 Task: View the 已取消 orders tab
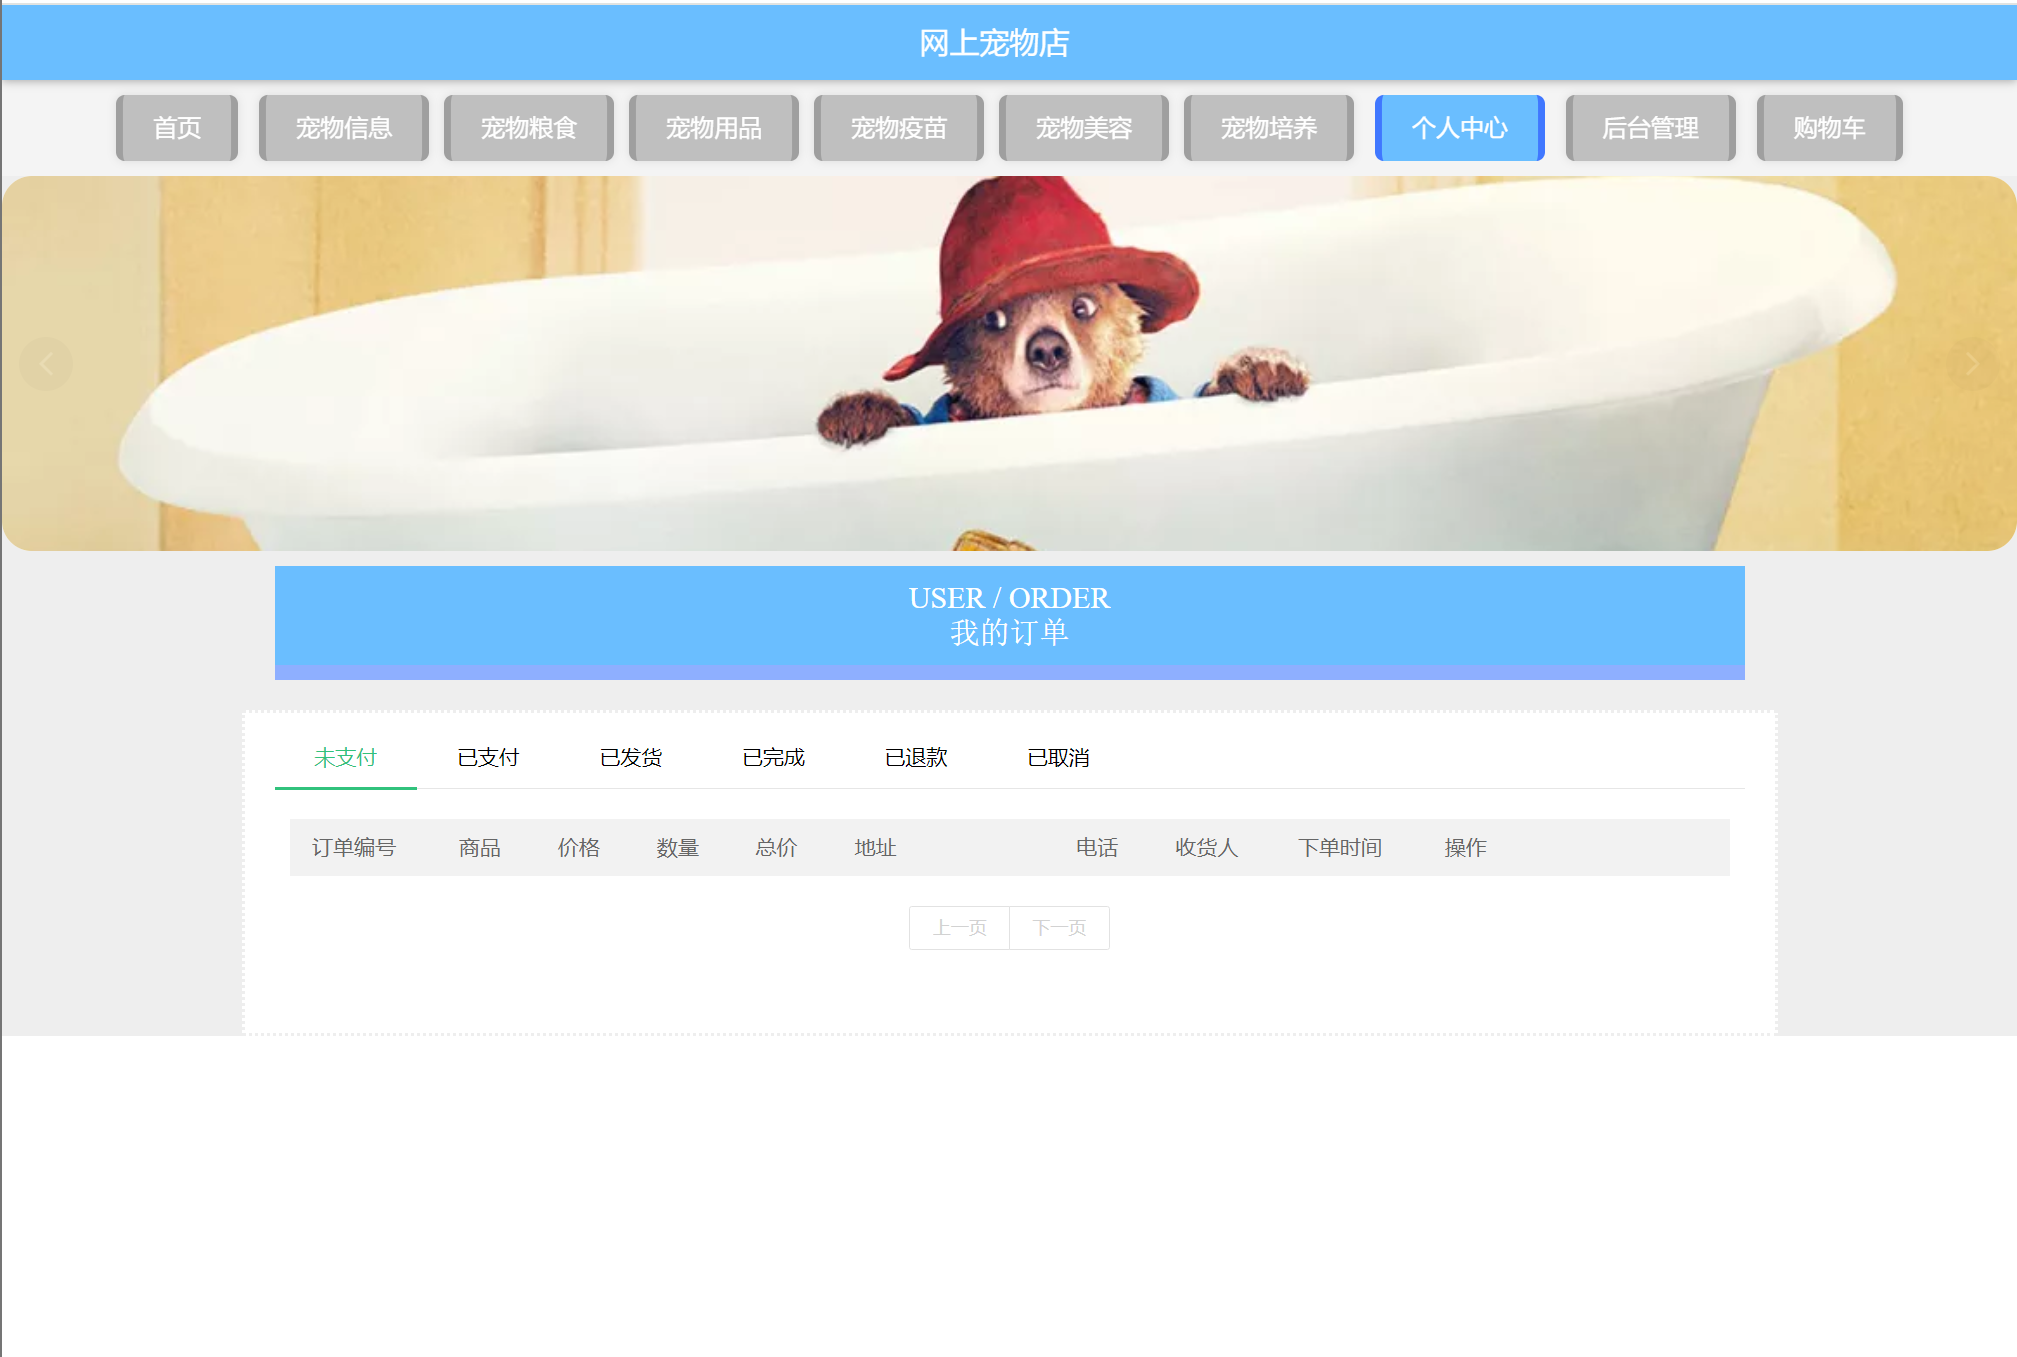pyautogui.click(x=1058, y=758)
